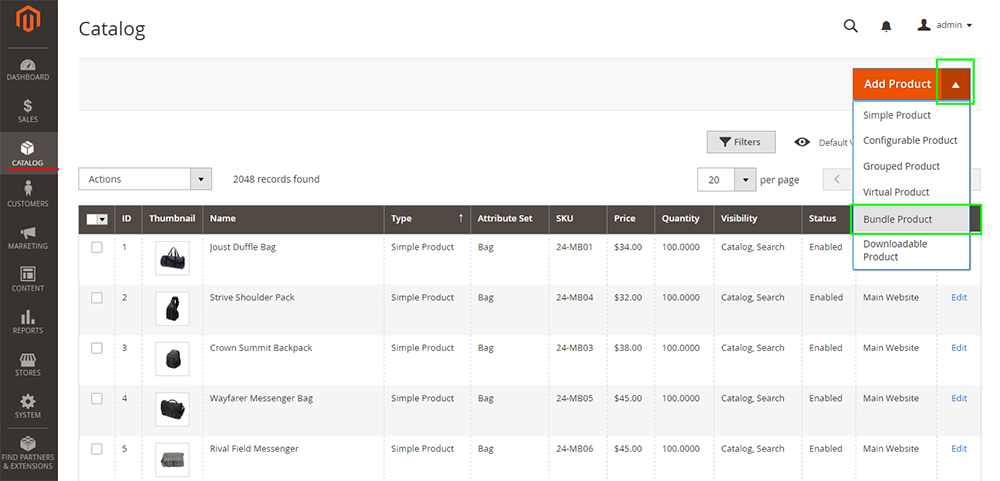This screenshot has width=1000, height=481.
Task: Open the Dashboard sidebar section
Action: tap(28, 70)
